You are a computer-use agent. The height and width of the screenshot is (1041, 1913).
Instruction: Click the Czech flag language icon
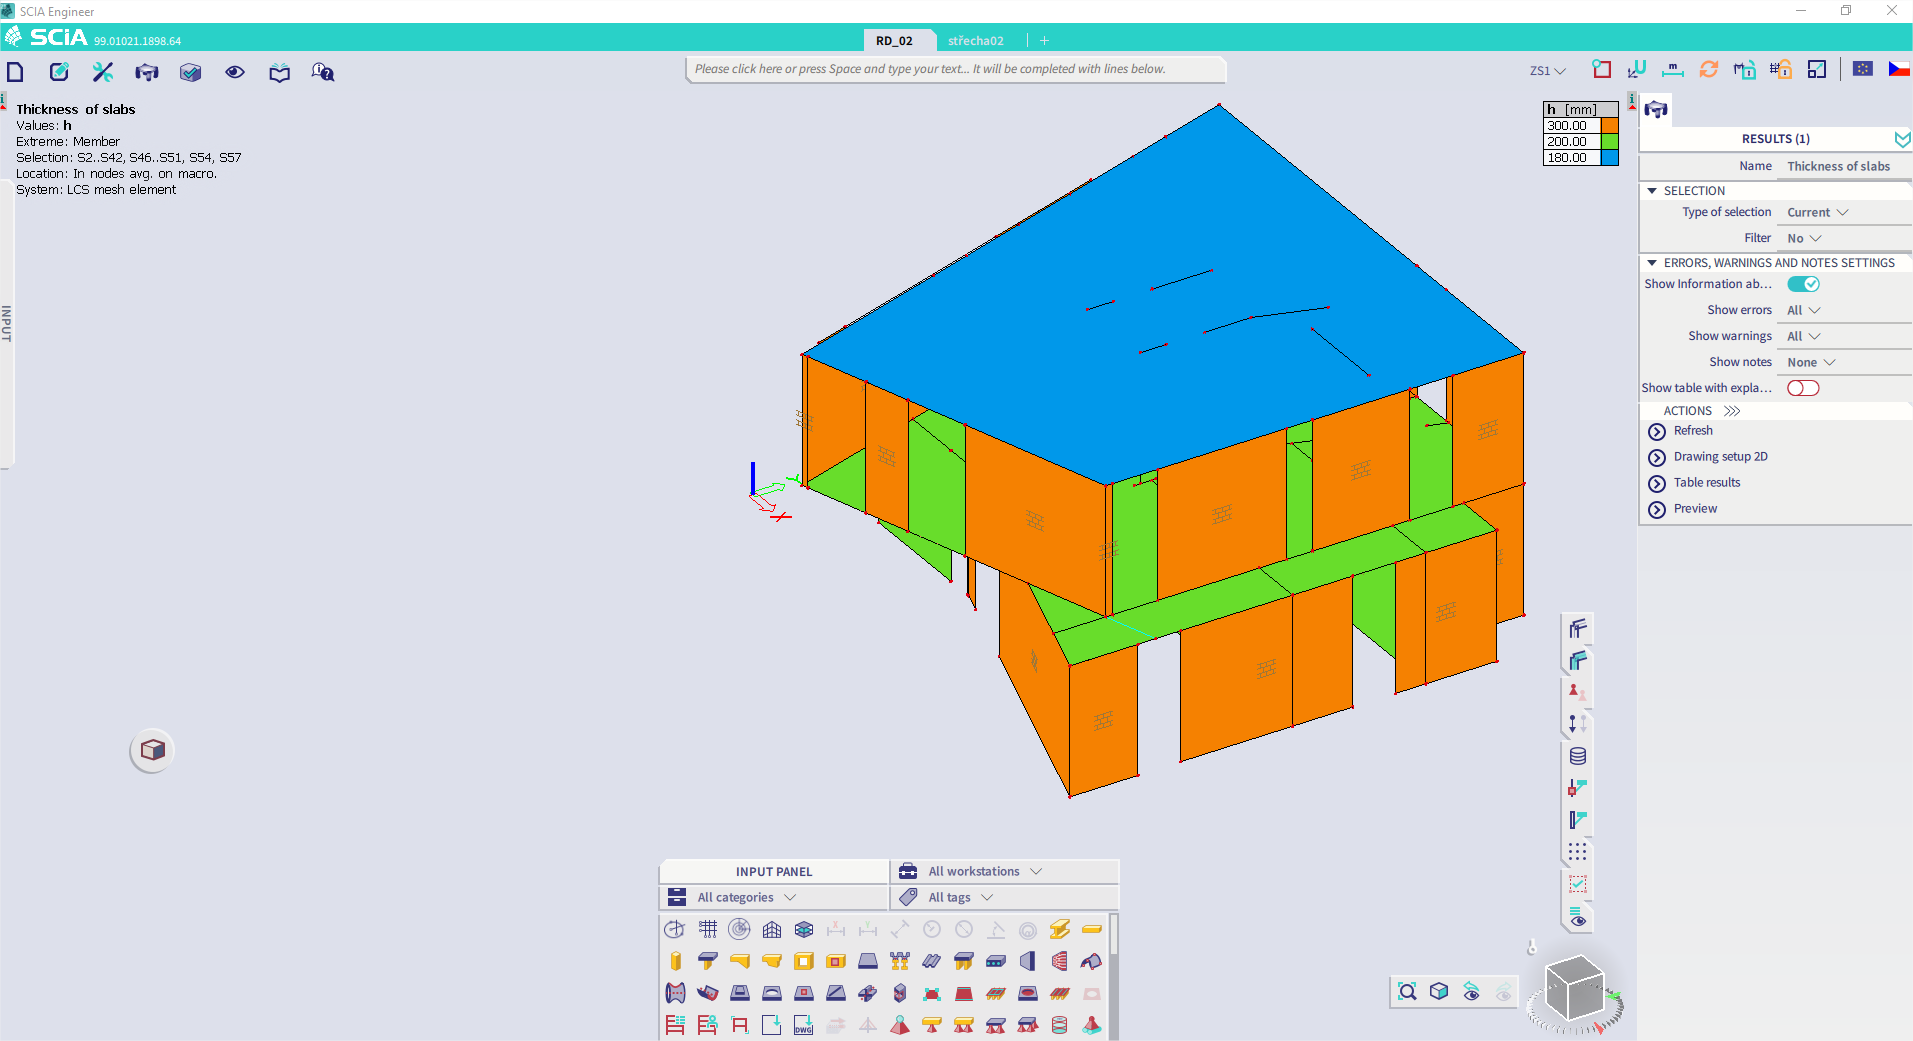coord(1898,69)
